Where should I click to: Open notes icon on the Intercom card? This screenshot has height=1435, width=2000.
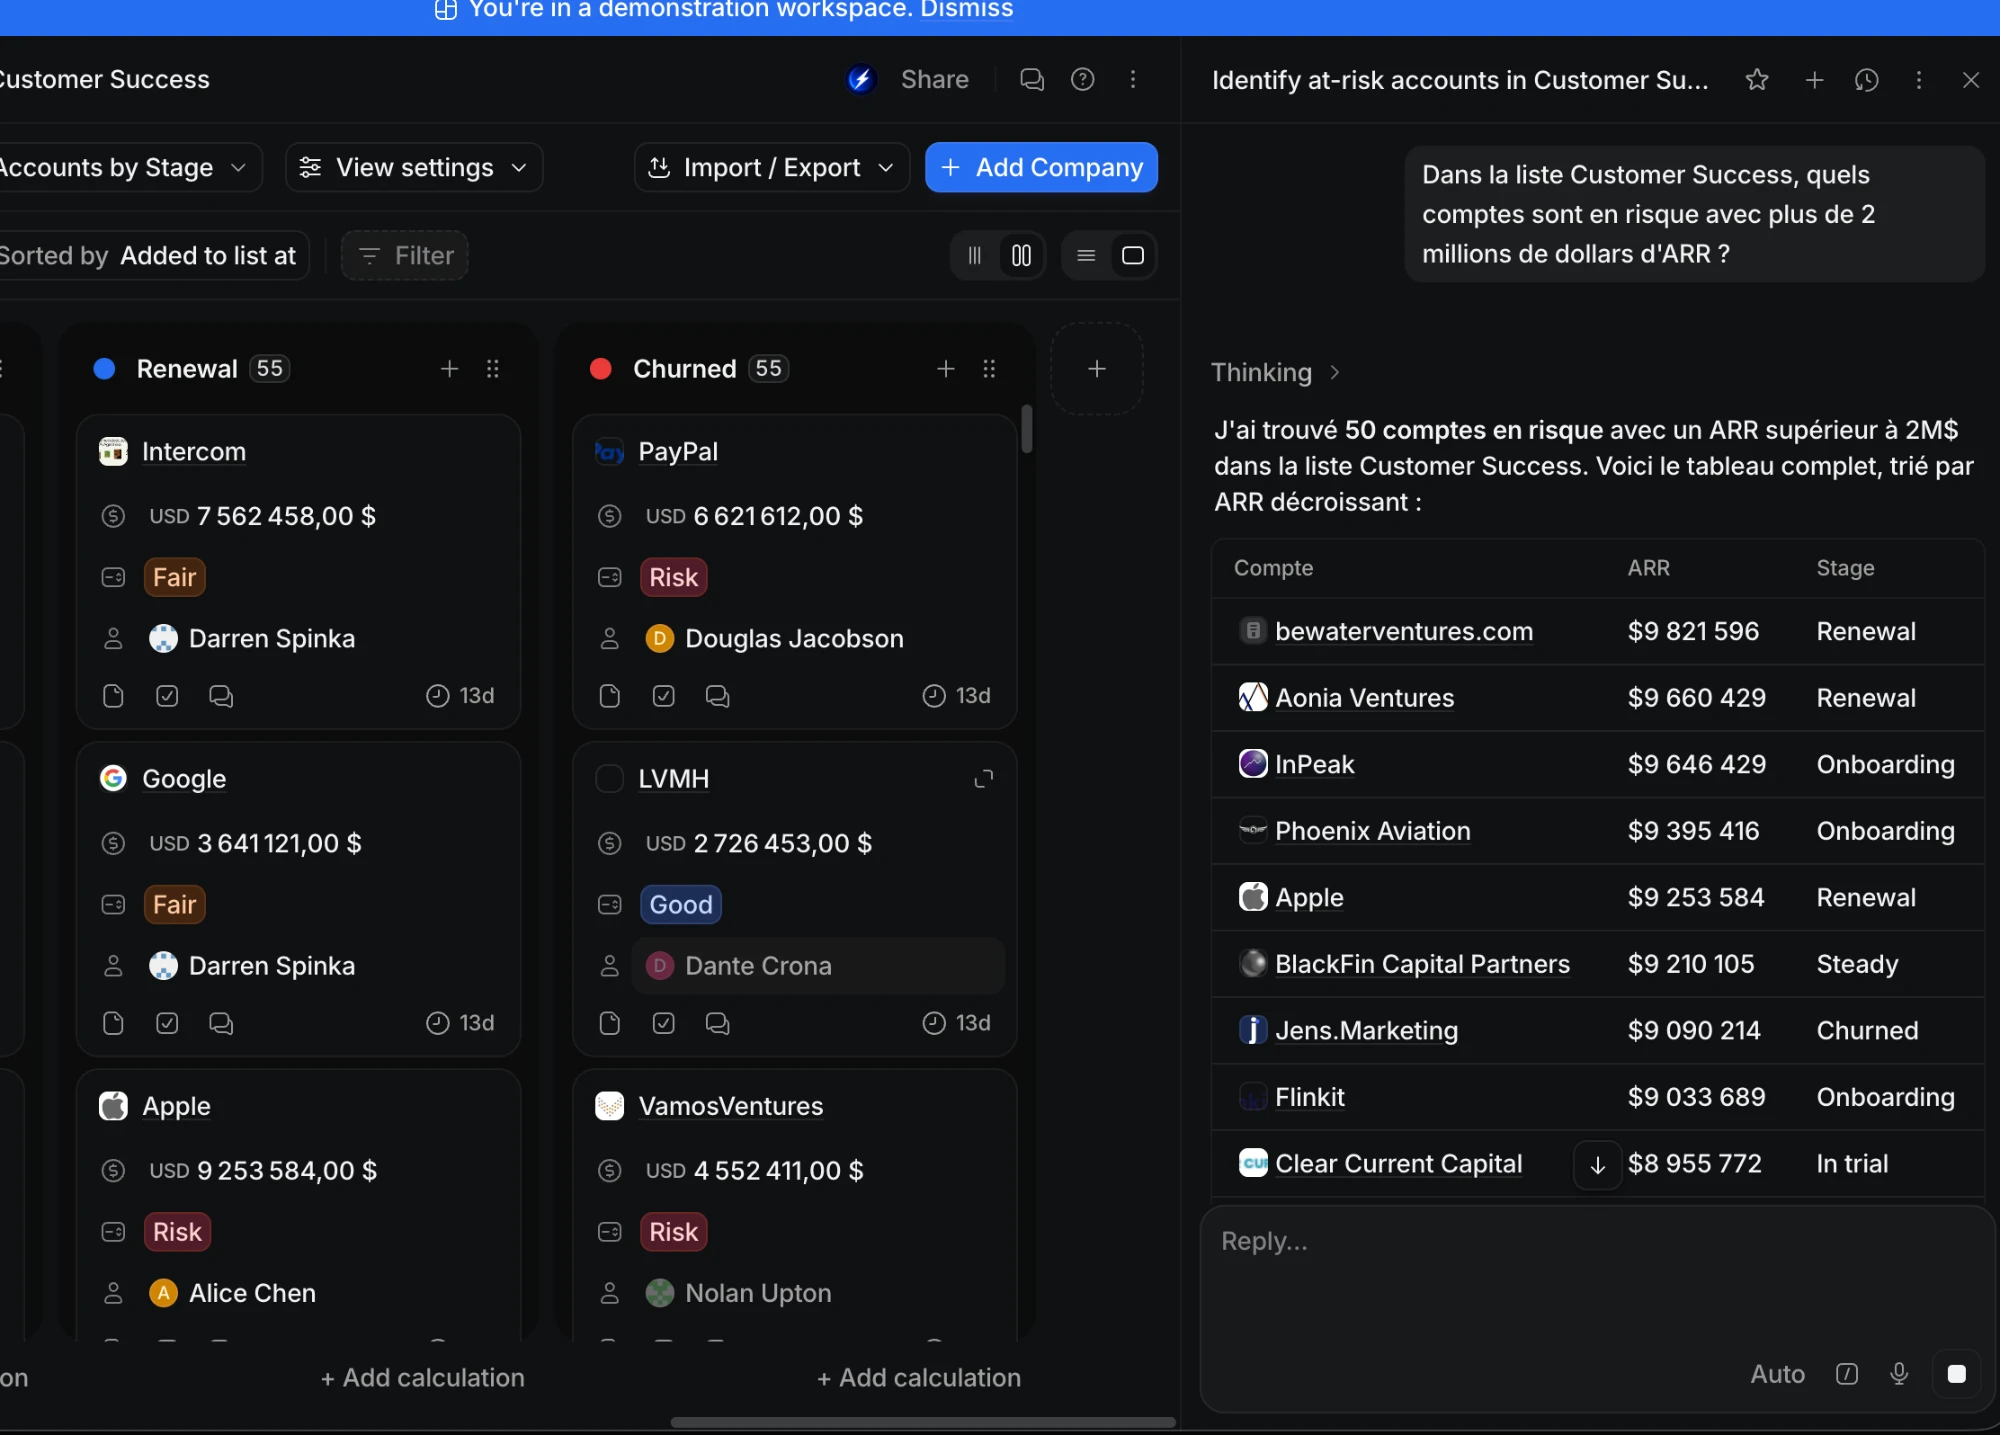(113, 696)
